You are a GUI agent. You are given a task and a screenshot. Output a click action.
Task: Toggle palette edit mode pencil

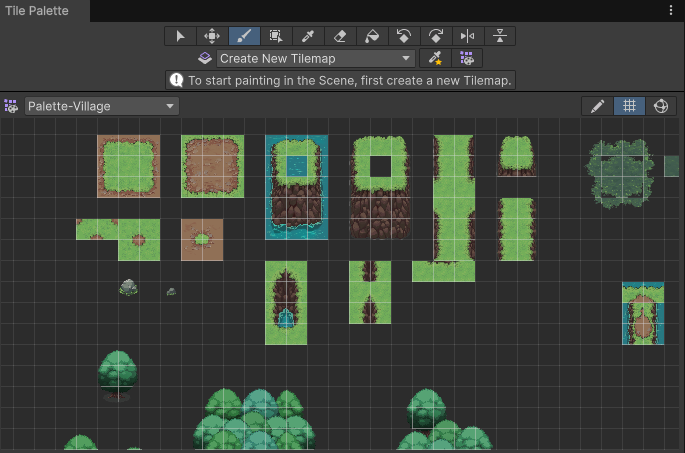pyautogui.click(x=598, y=106)
